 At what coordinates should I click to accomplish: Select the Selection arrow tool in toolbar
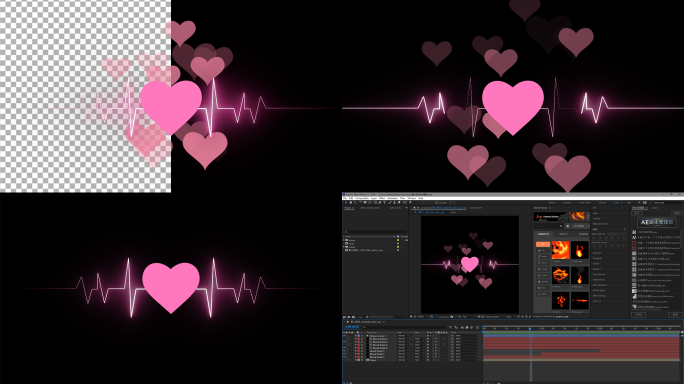click(x=346, y=202)
